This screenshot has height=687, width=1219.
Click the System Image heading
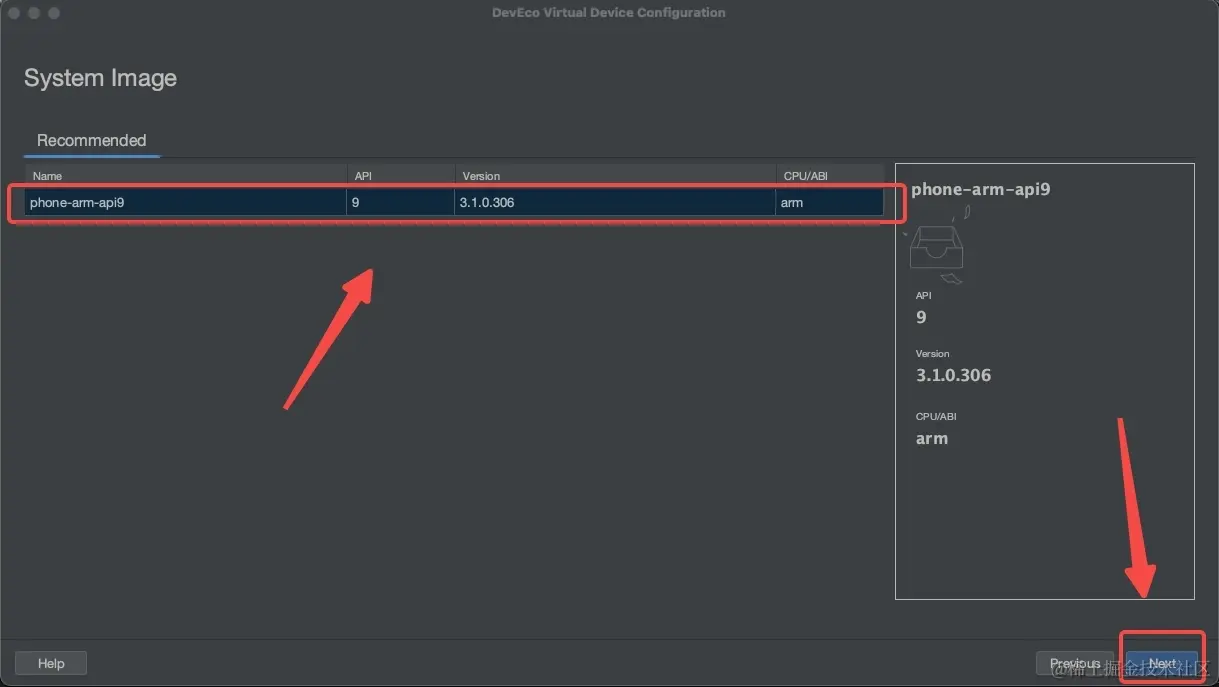tap(100, 78)
